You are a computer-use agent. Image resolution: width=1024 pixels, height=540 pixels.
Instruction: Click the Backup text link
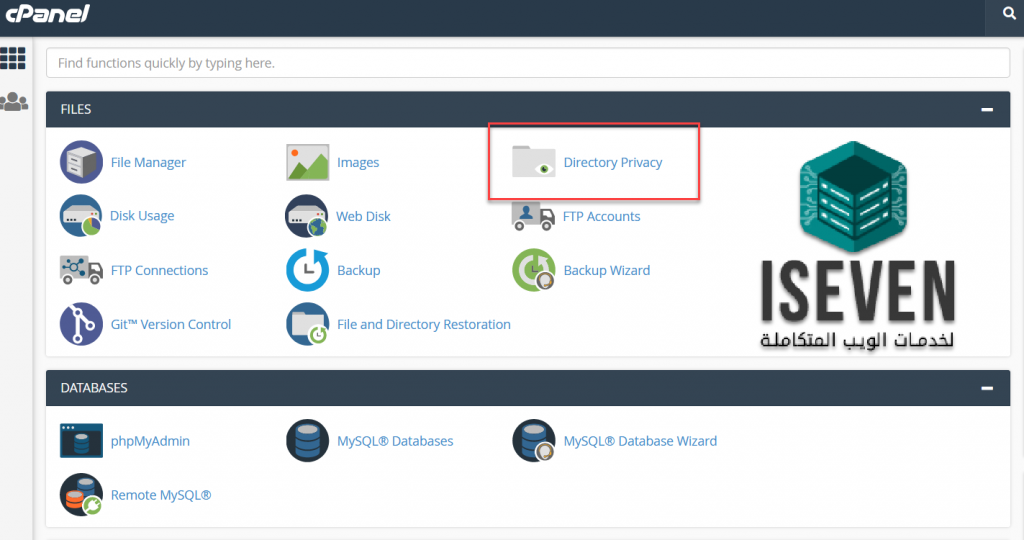pyautogui.click(x=359, y=270)
